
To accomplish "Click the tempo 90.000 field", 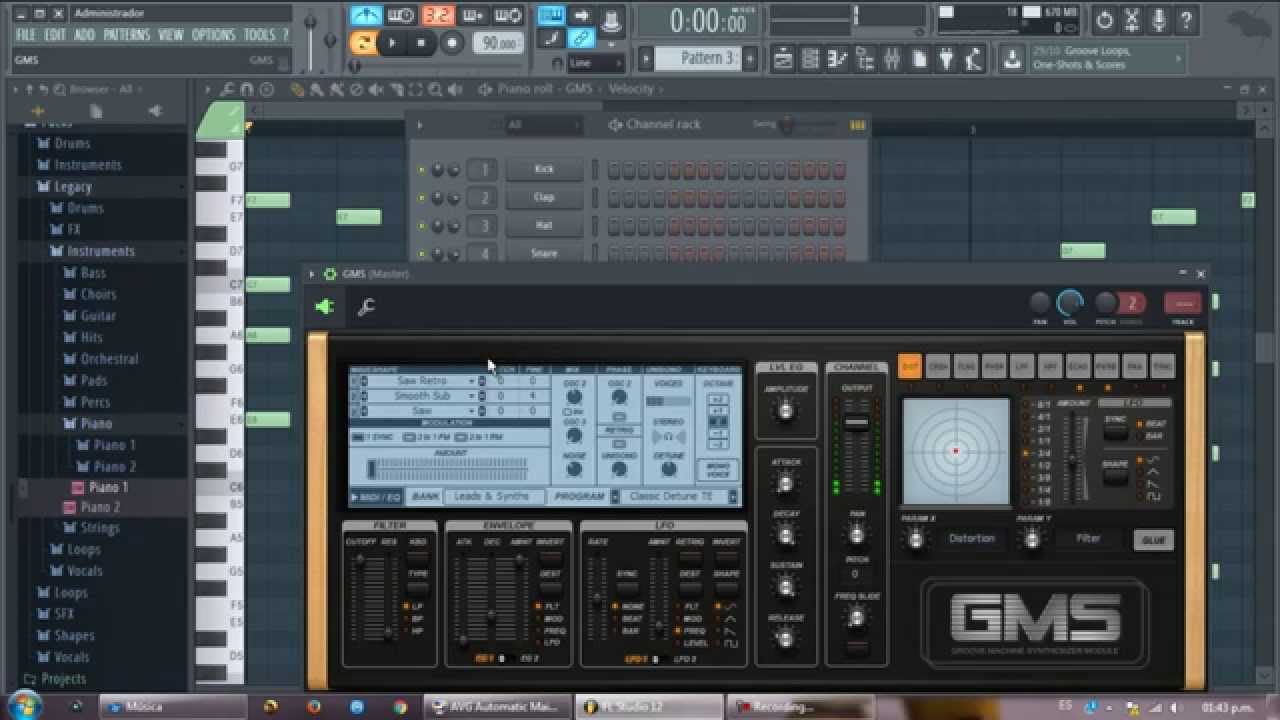I will [498, 44].
